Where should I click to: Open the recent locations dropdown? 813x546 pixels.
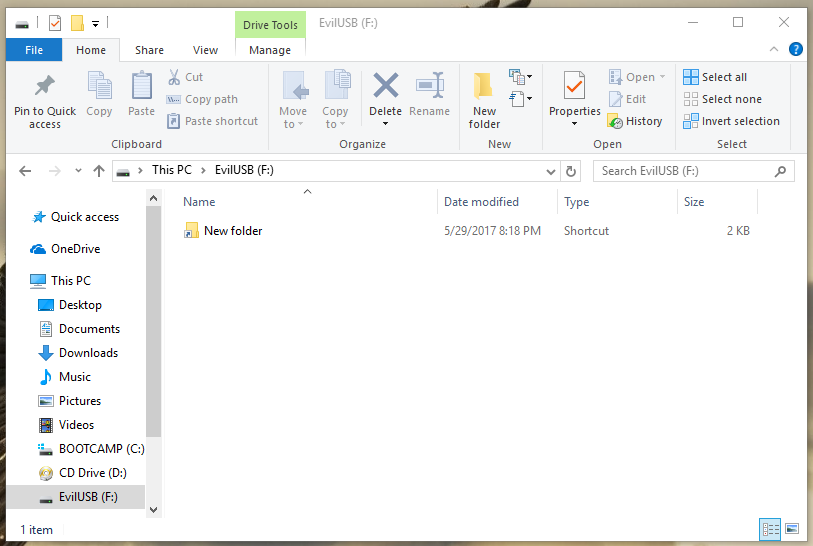(x=78, y=171)
